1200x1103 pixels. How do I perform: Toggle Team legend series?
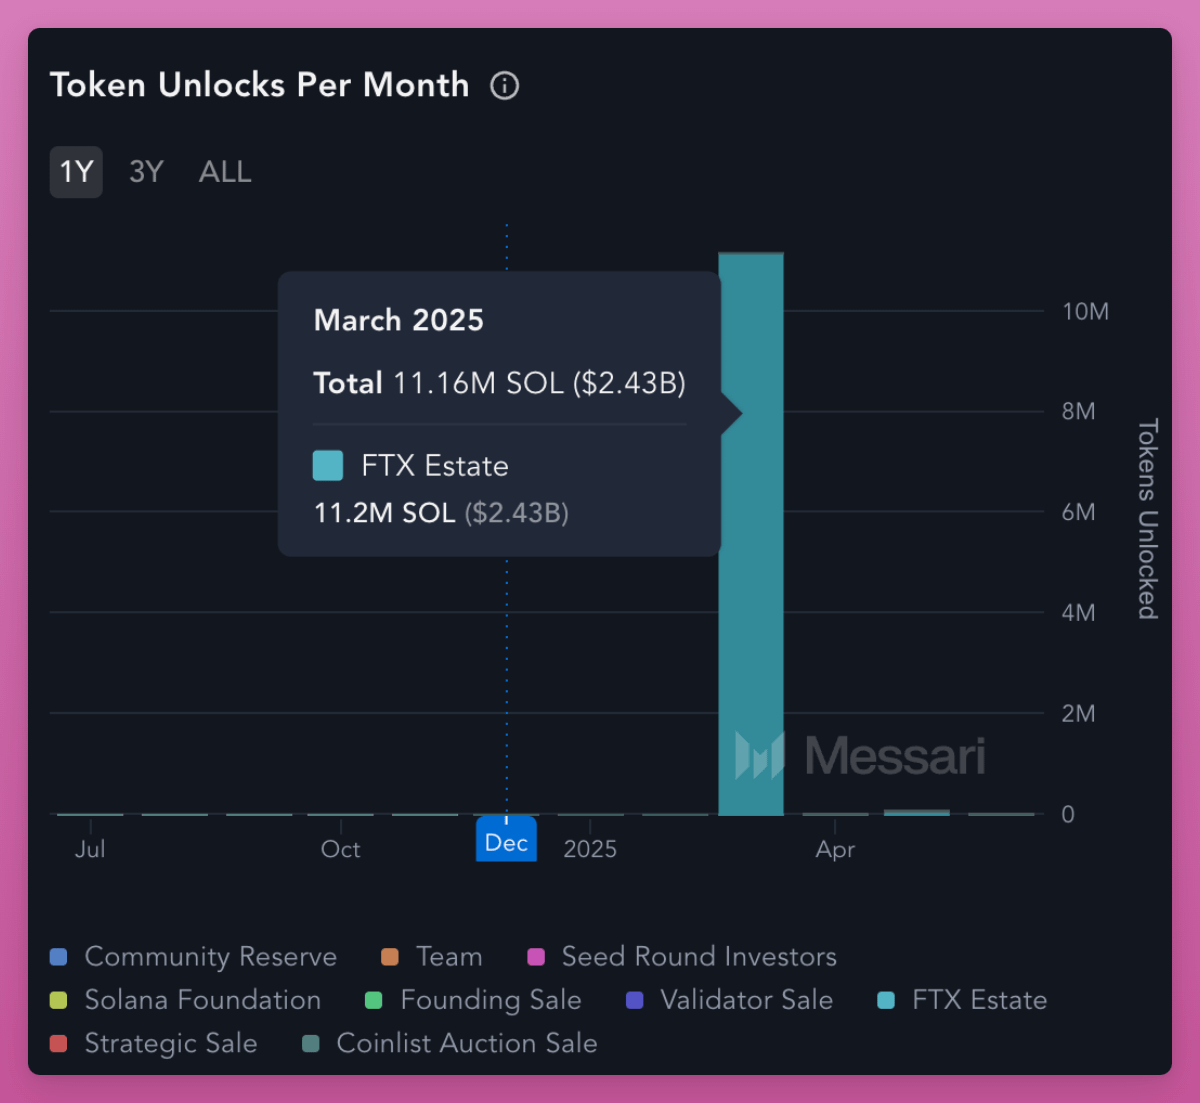tap(432, 957)
